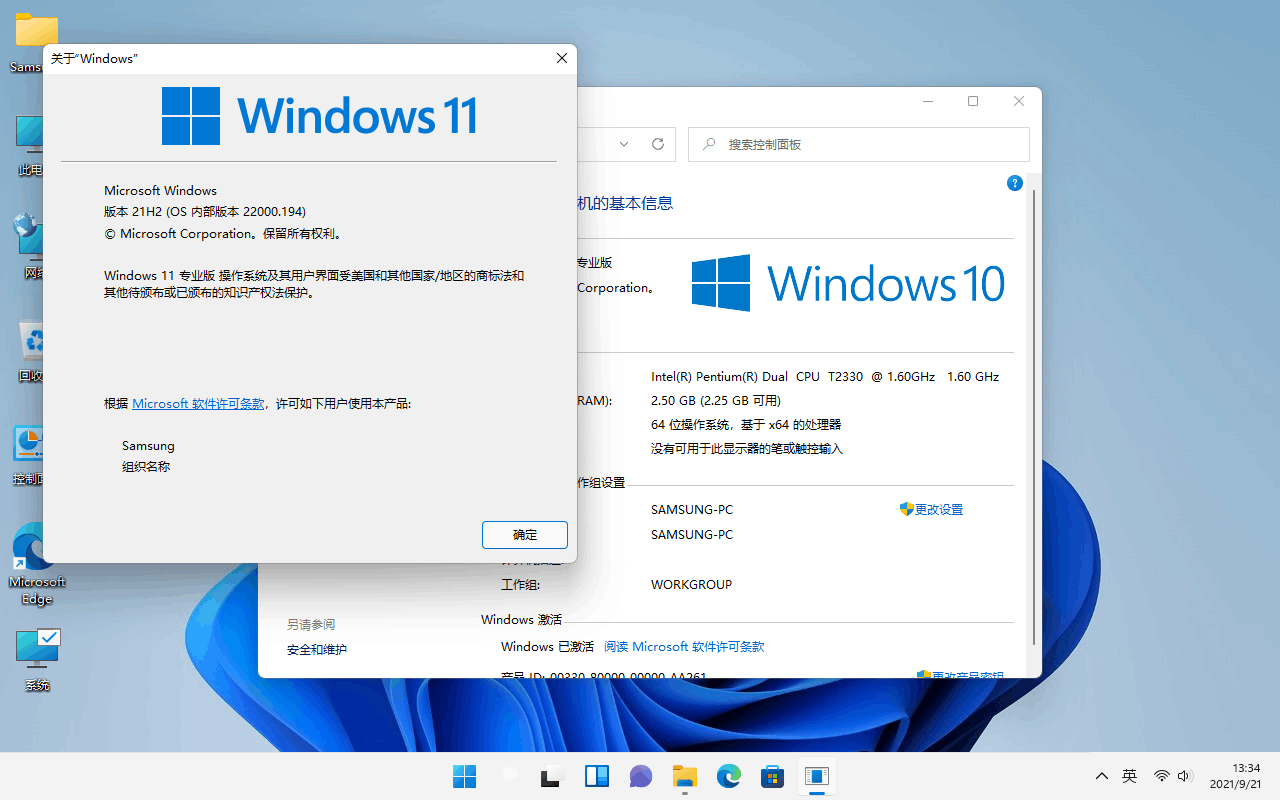Click the Windows 激活 section heading

521,620
